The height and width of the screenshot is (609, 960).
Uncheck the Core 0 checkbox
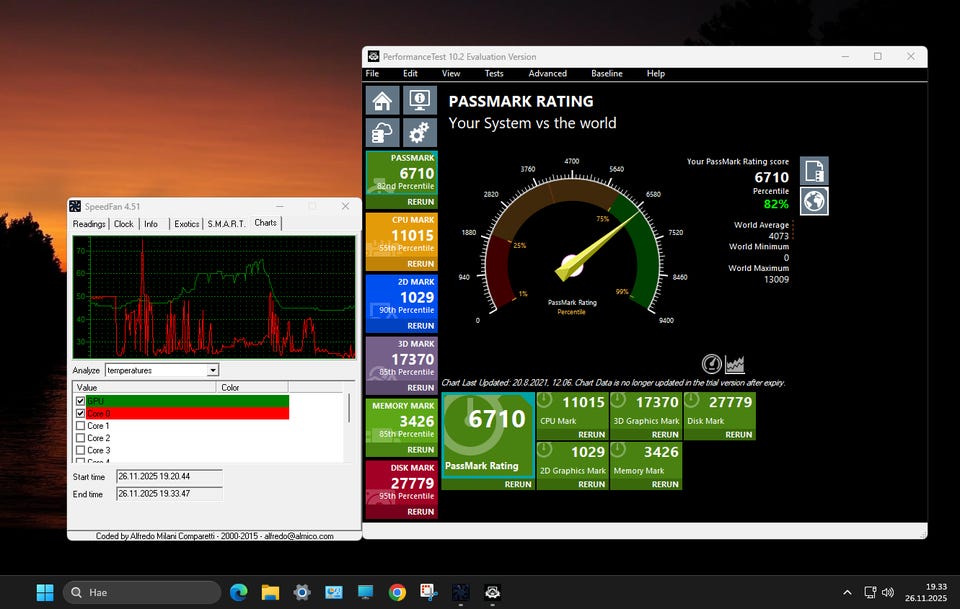[x=81, y=413]
